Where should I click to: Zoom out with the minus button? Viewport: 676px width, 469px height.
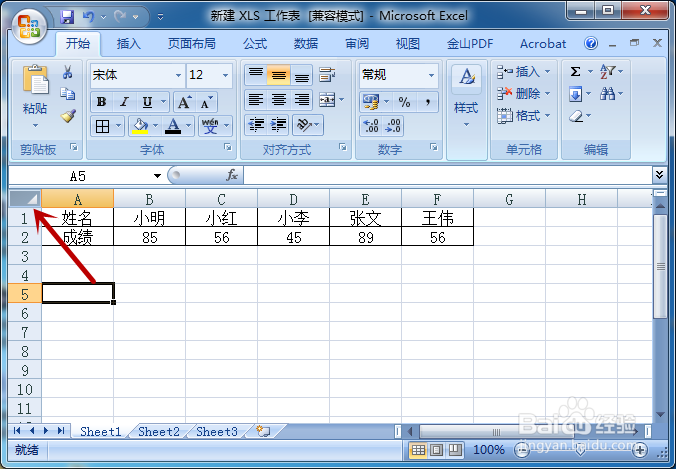pos(521,450)
